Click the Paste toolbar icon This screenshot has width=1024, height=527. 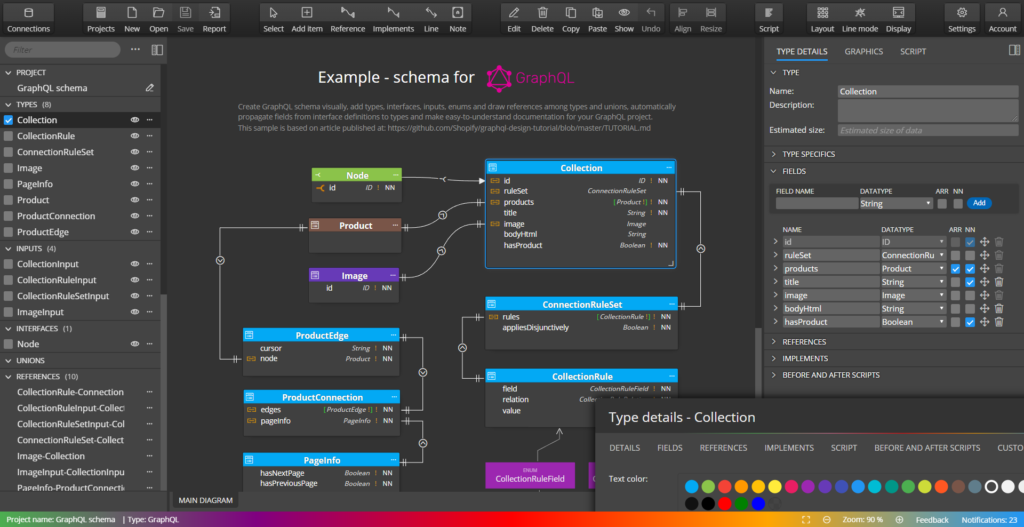(x=597, y=19)
